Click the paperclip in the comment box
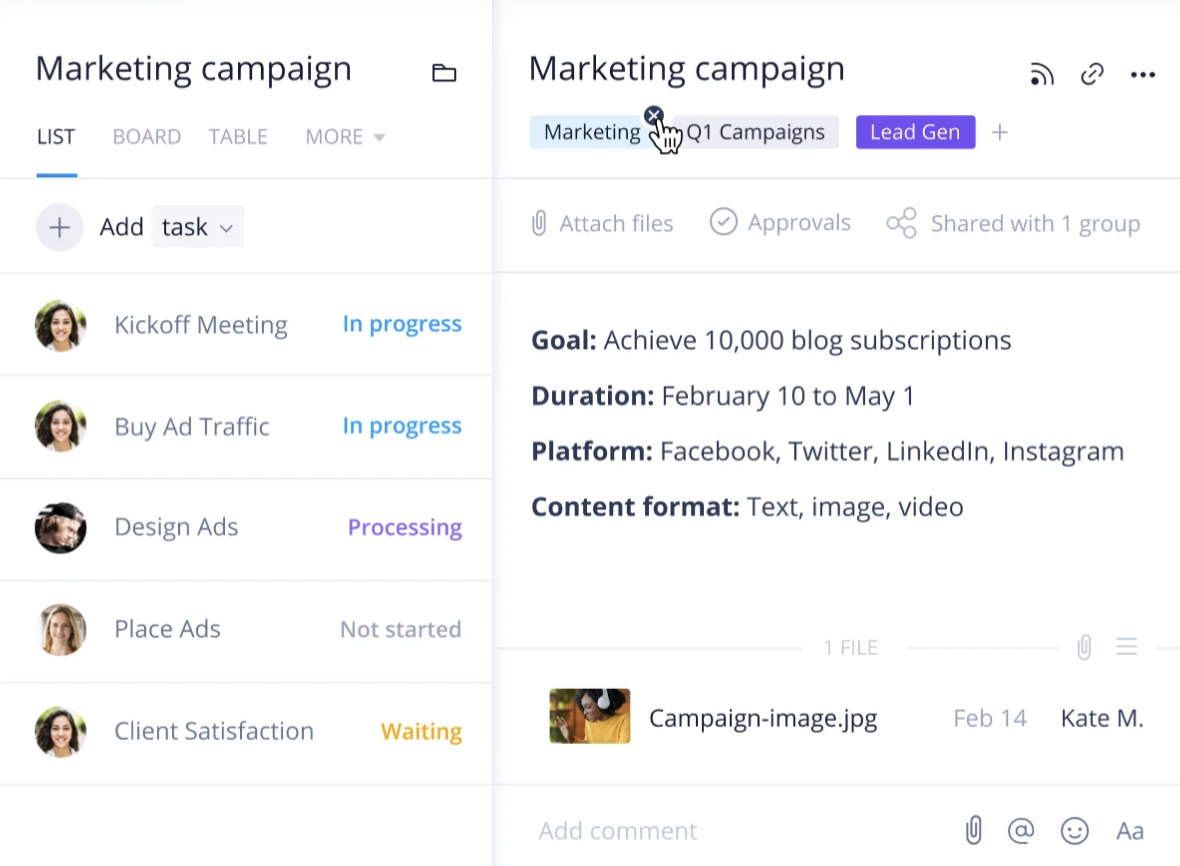Screen dimensions: 1180x866 973,830
